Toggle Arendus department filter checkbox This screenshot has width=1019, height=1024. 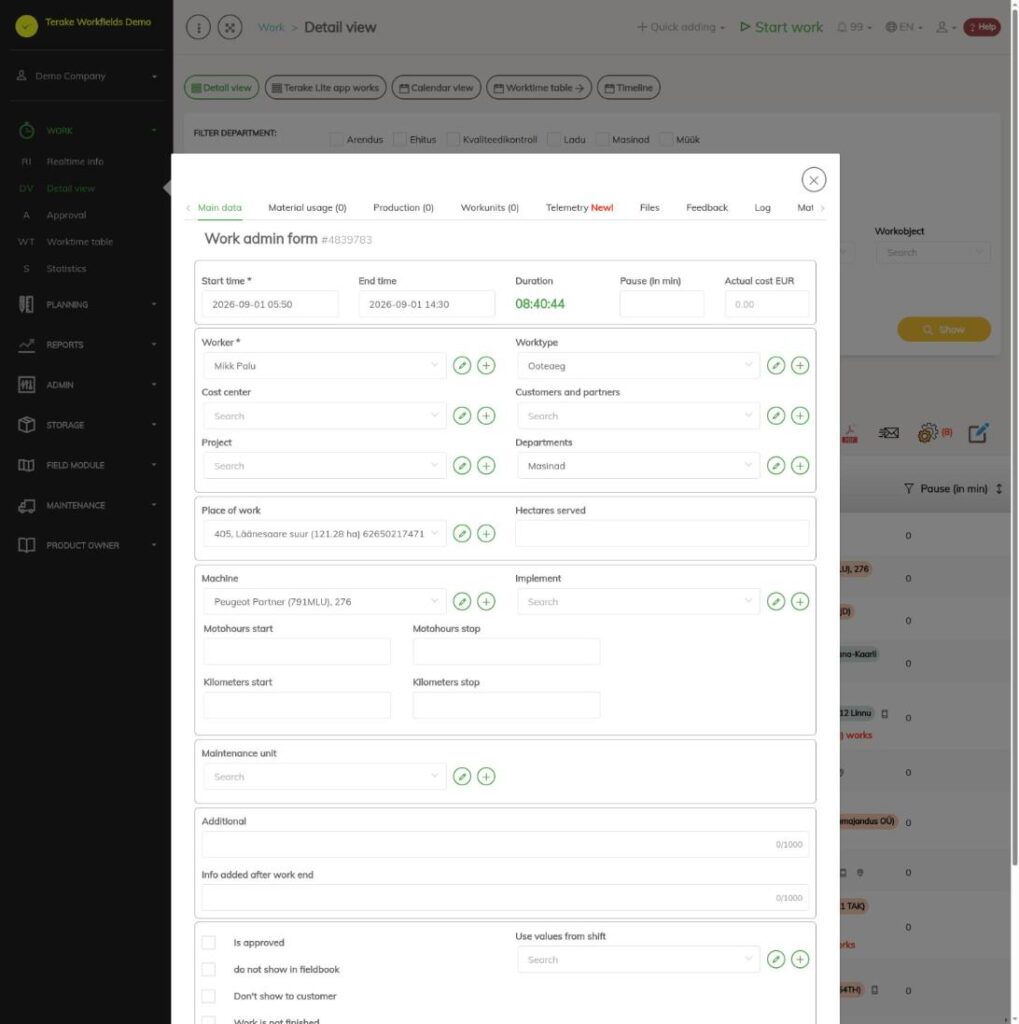click(336, 139)
